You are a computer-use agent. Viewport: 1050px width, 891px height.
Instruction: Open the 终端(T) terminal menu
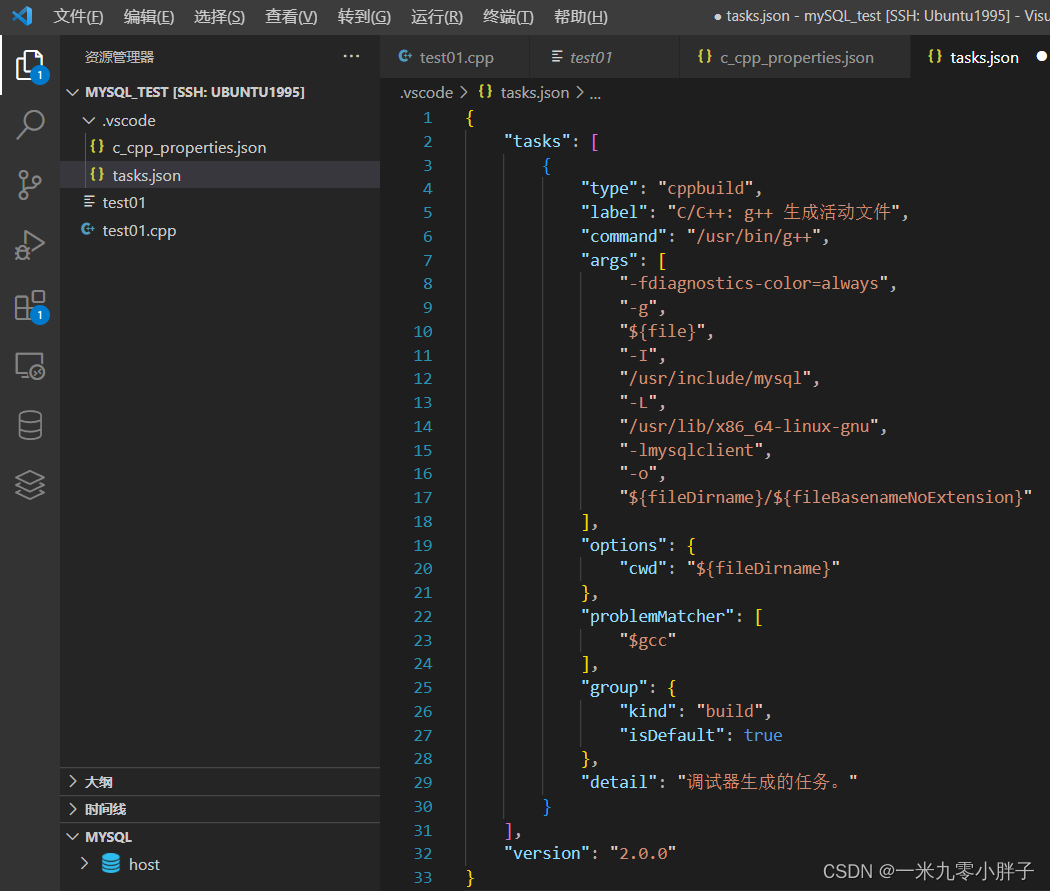tap(508, 17)
